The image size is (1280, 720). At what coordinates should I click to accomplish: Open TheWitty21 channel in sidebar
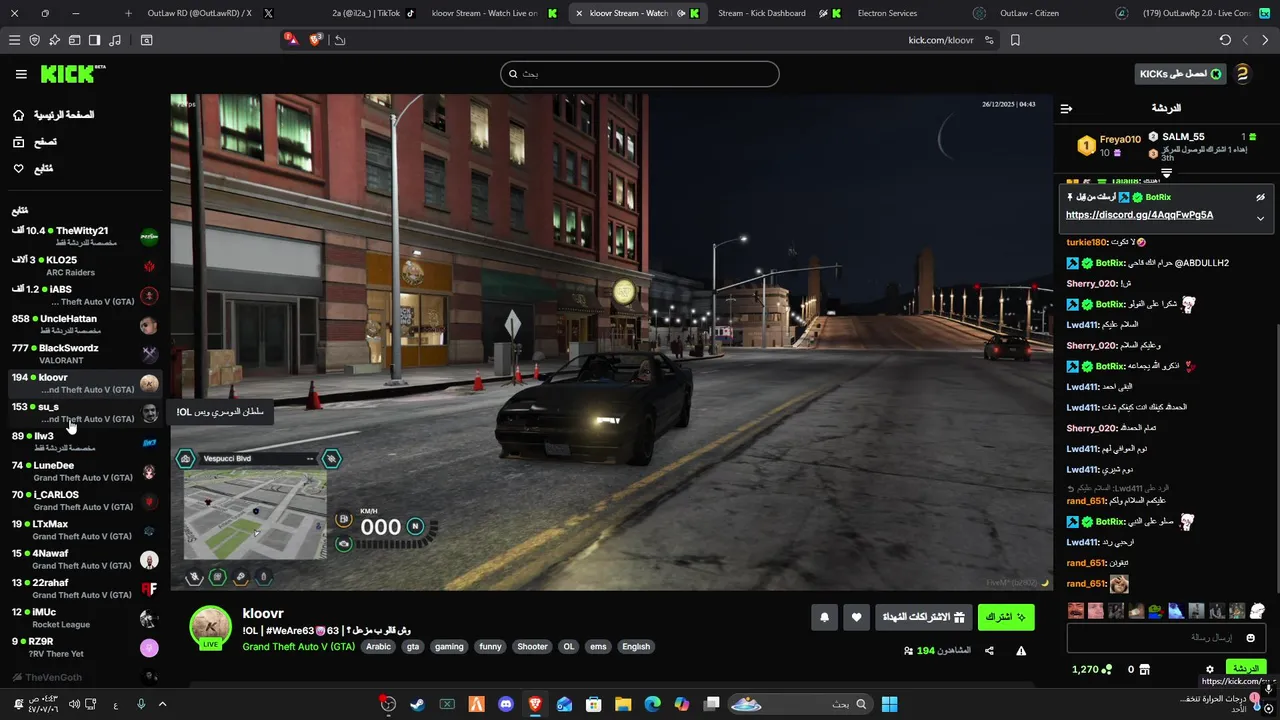[x=84, y=236]
